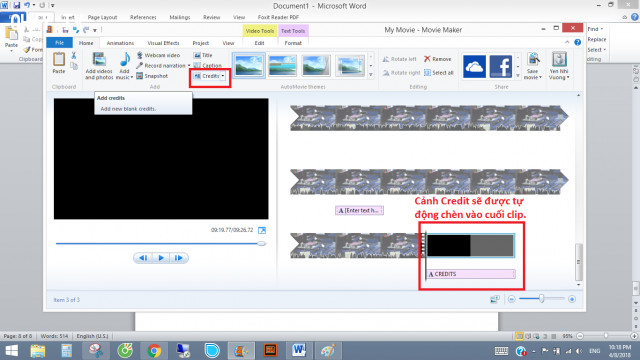Viewport: 640px width, 360px height.
Task: Click Select all in Editing group
Action: pyautogui.click(x=439, y=73)
